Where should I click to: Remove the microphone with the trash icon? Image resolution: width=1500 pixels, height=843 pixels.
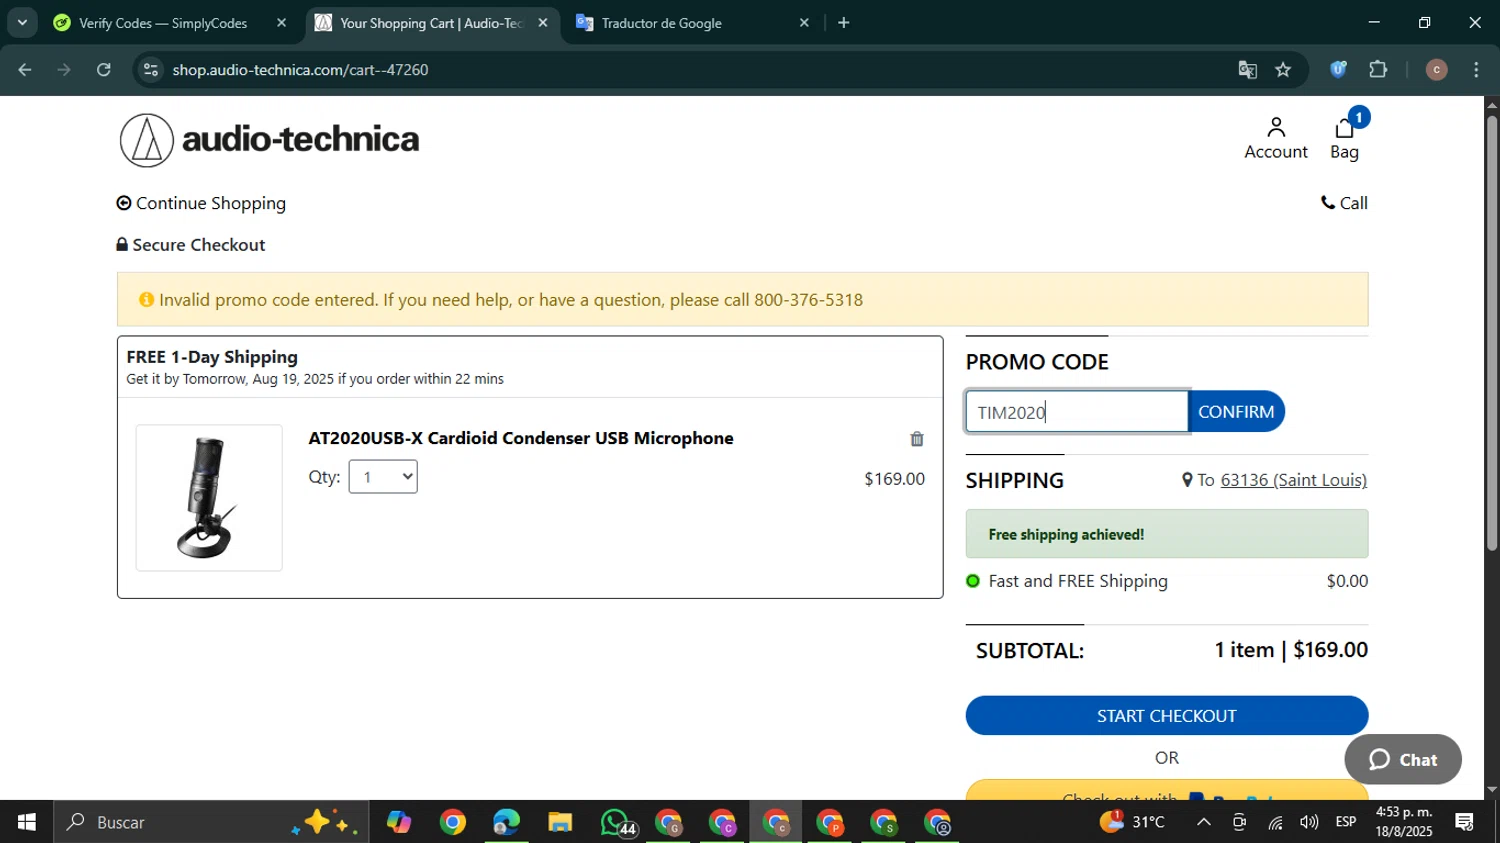point(916,439)
